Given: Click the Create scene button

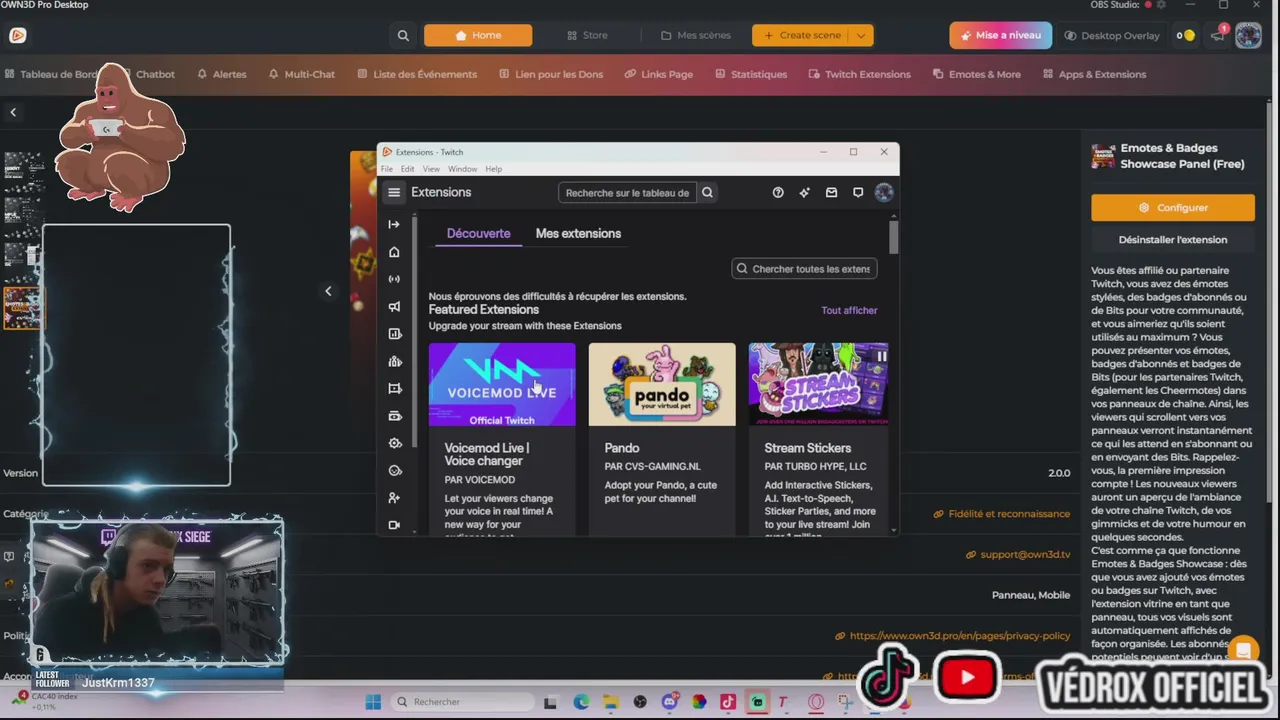Looking at the screenshot, I should pyautogui.click(x=802, y=36).
